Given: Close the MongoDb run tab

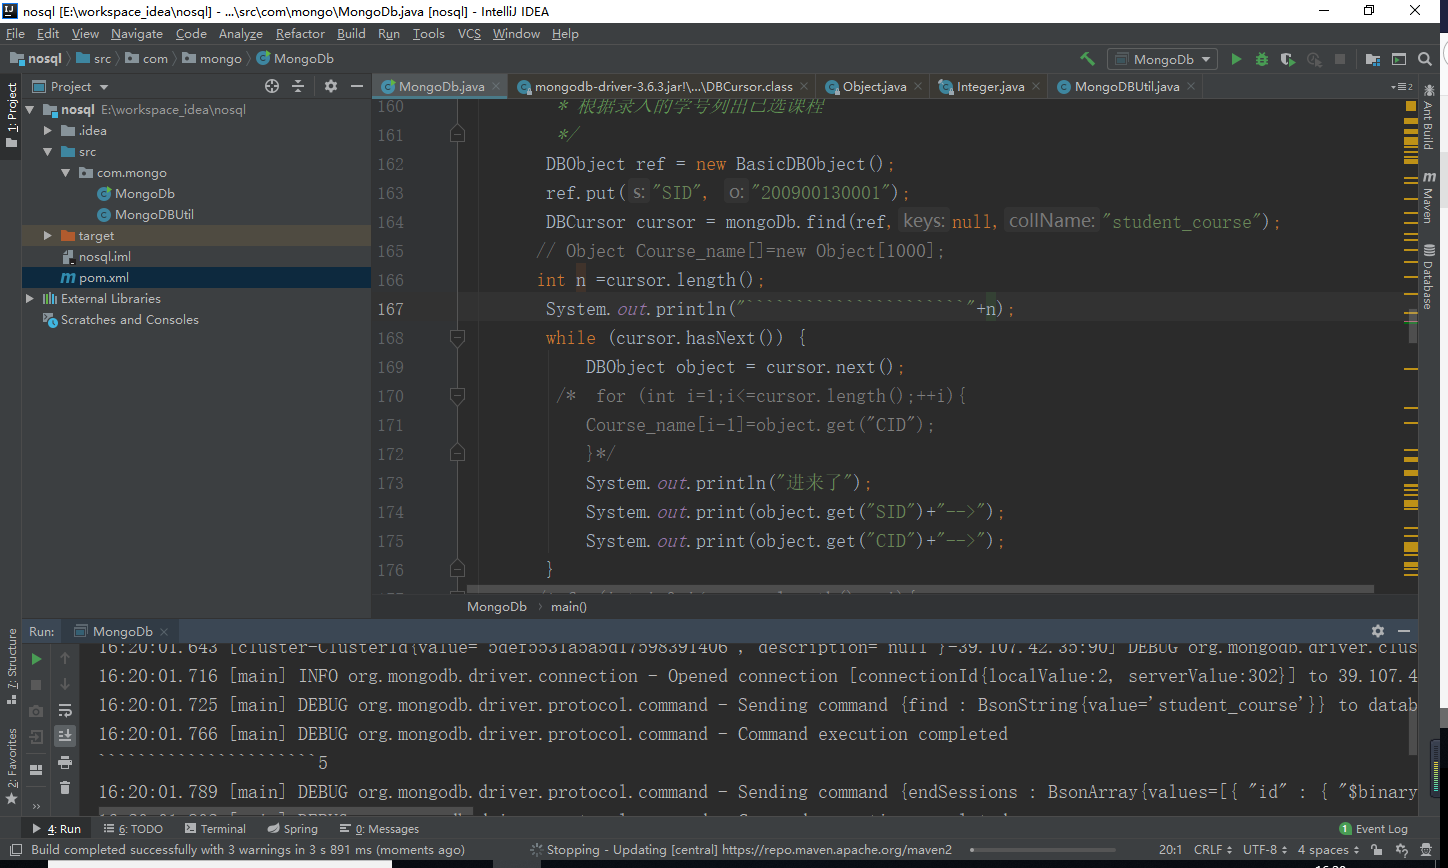Looking at the screenshot, I should coord(164,632).
